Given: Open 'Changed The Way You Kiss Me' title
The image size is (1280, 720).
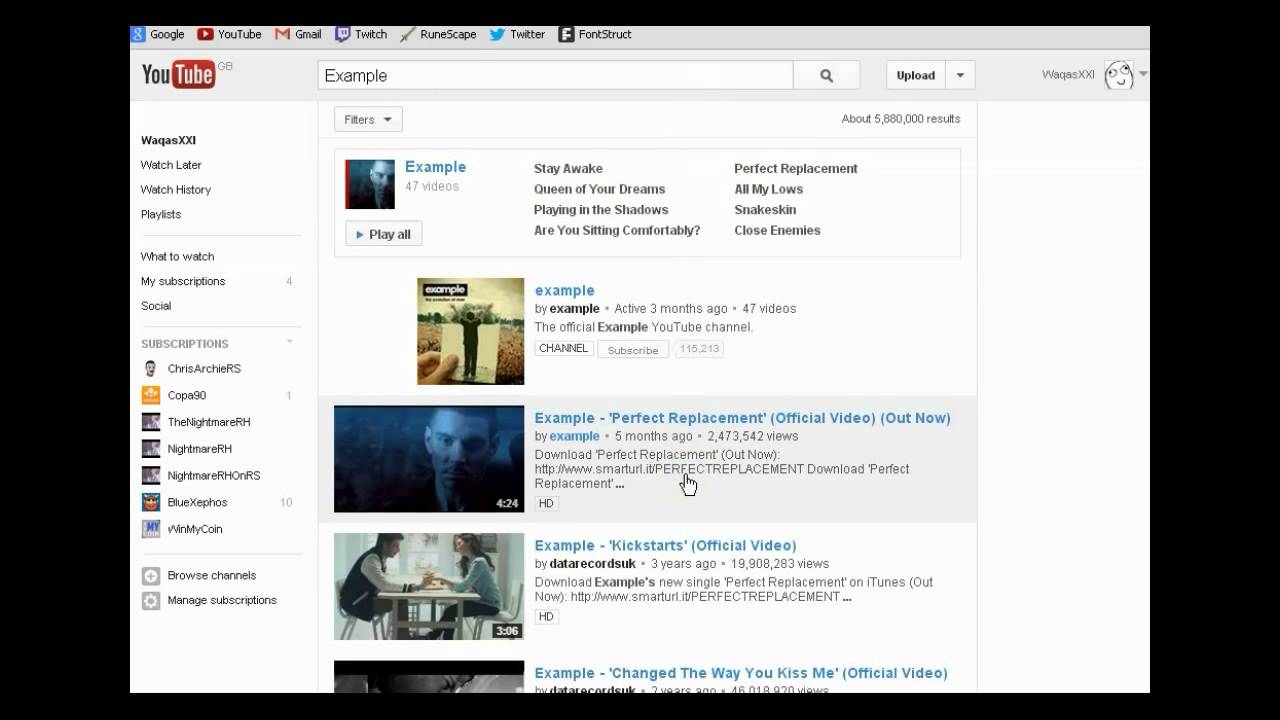Looking at the screenshot, I should tap(741, 673).
